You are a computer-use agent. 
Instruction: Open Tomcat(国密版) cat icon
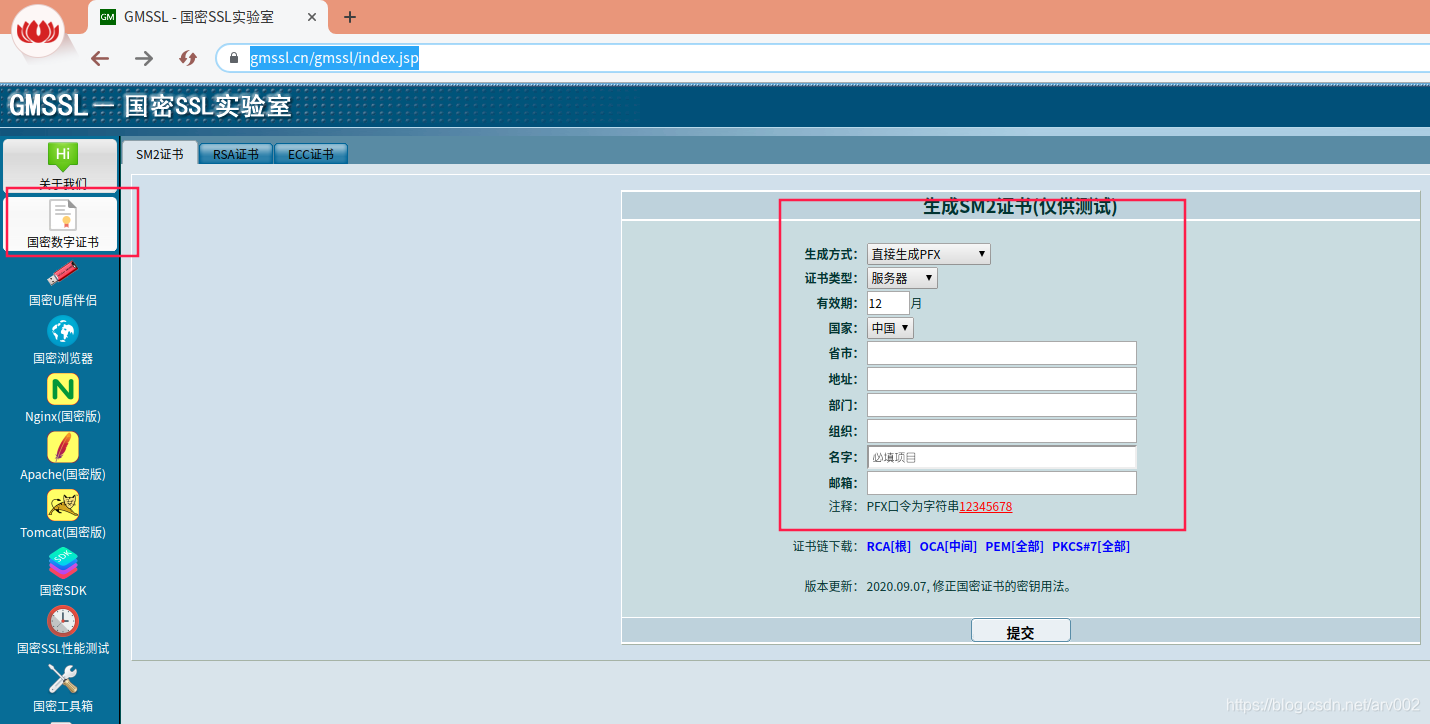(63, 505)
